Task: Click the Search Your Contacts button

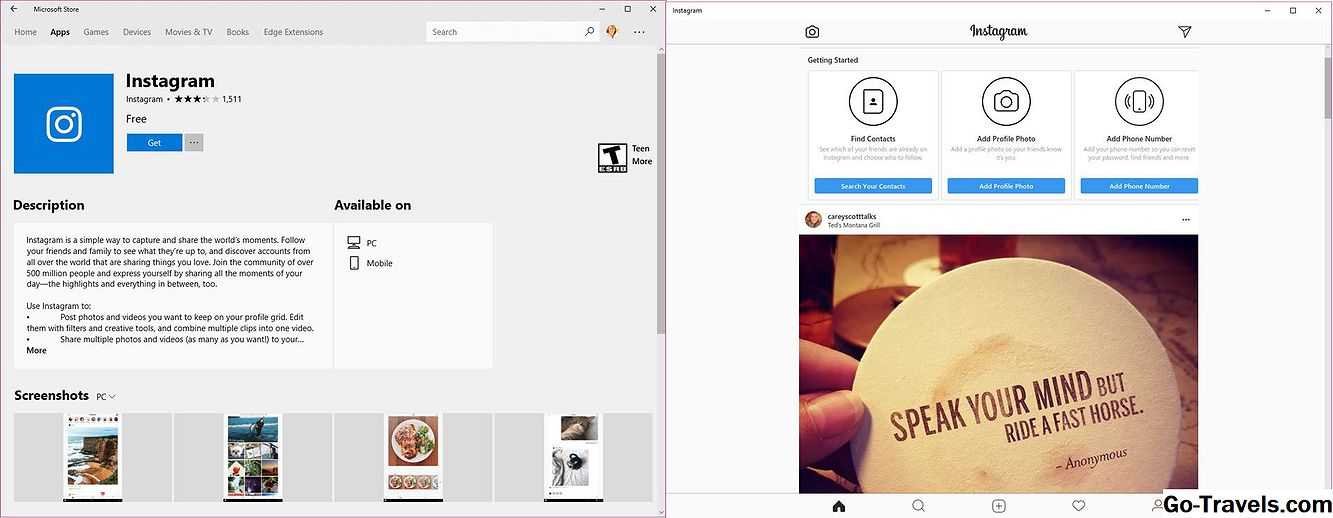Action: coord(873,186)
